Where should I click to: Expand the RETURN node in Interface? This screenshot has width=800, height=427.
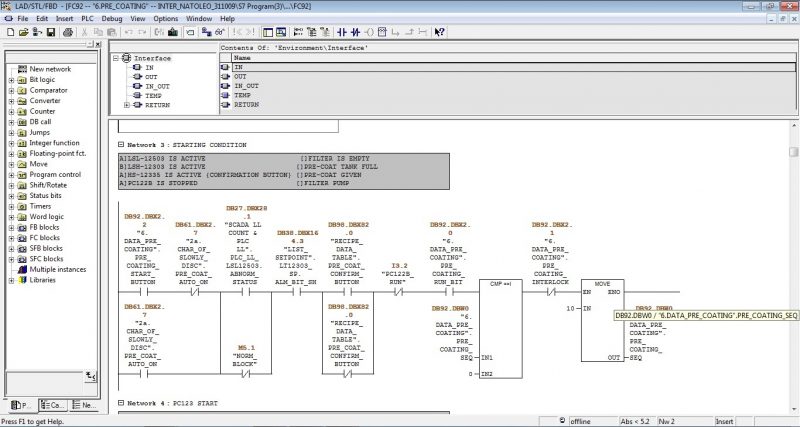tap(127, 105)
